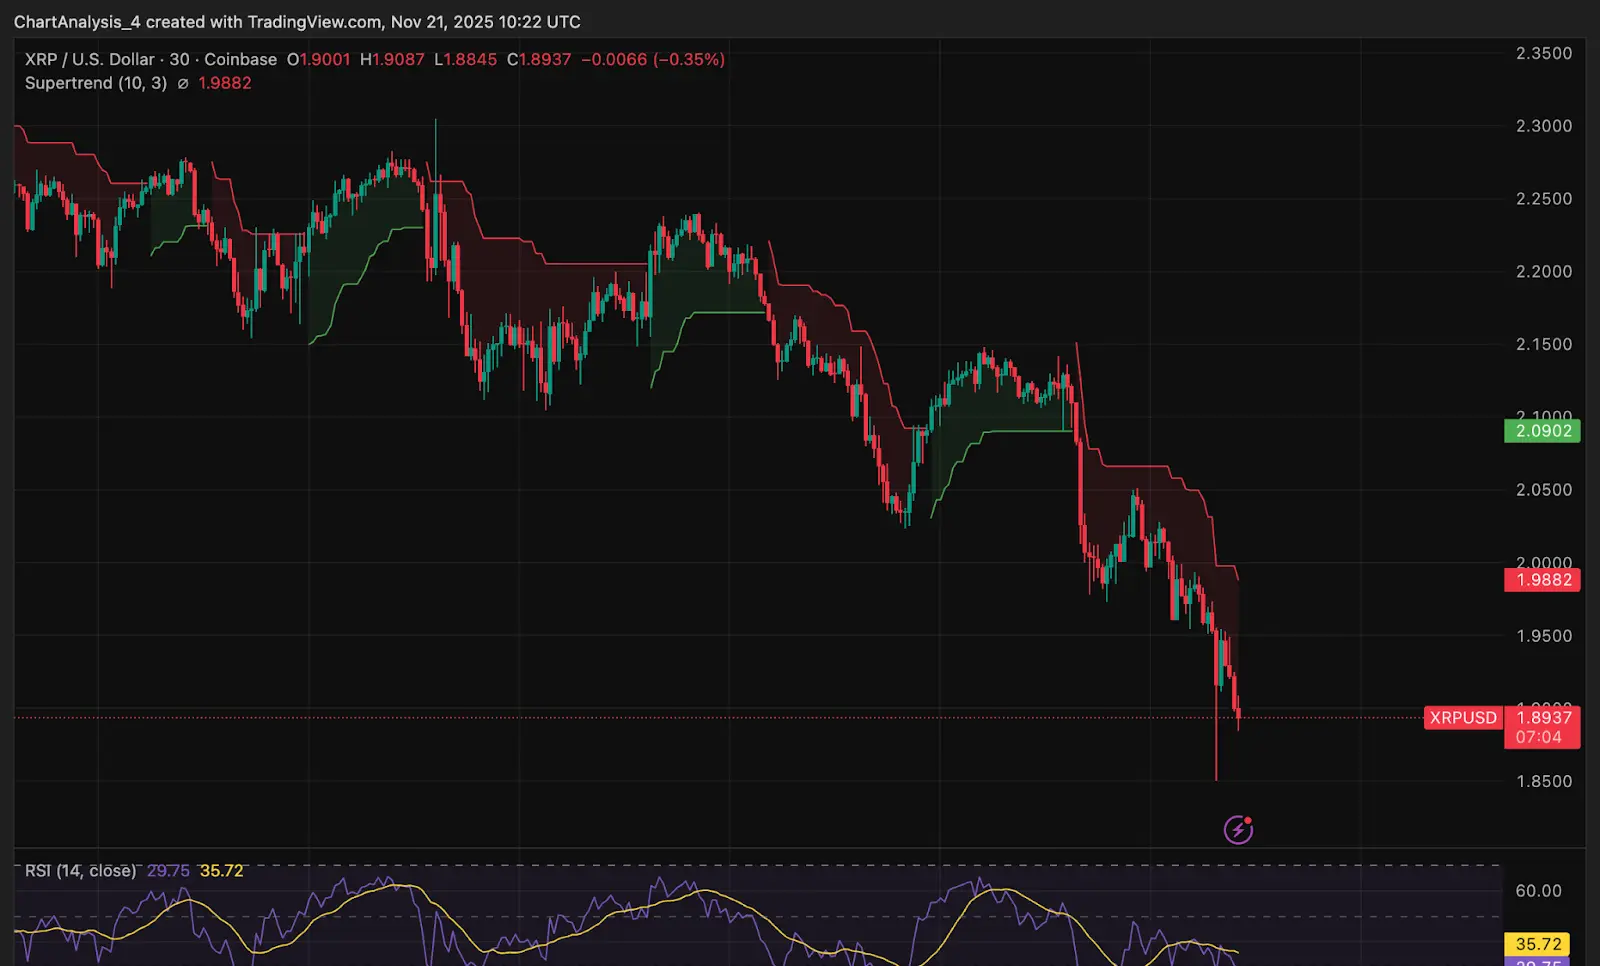Image resolution: width=1600 pixels, height=966 pixels.
Task: Click the change value −0.0066 (−0.35%)
Action: tap(653, 60)
